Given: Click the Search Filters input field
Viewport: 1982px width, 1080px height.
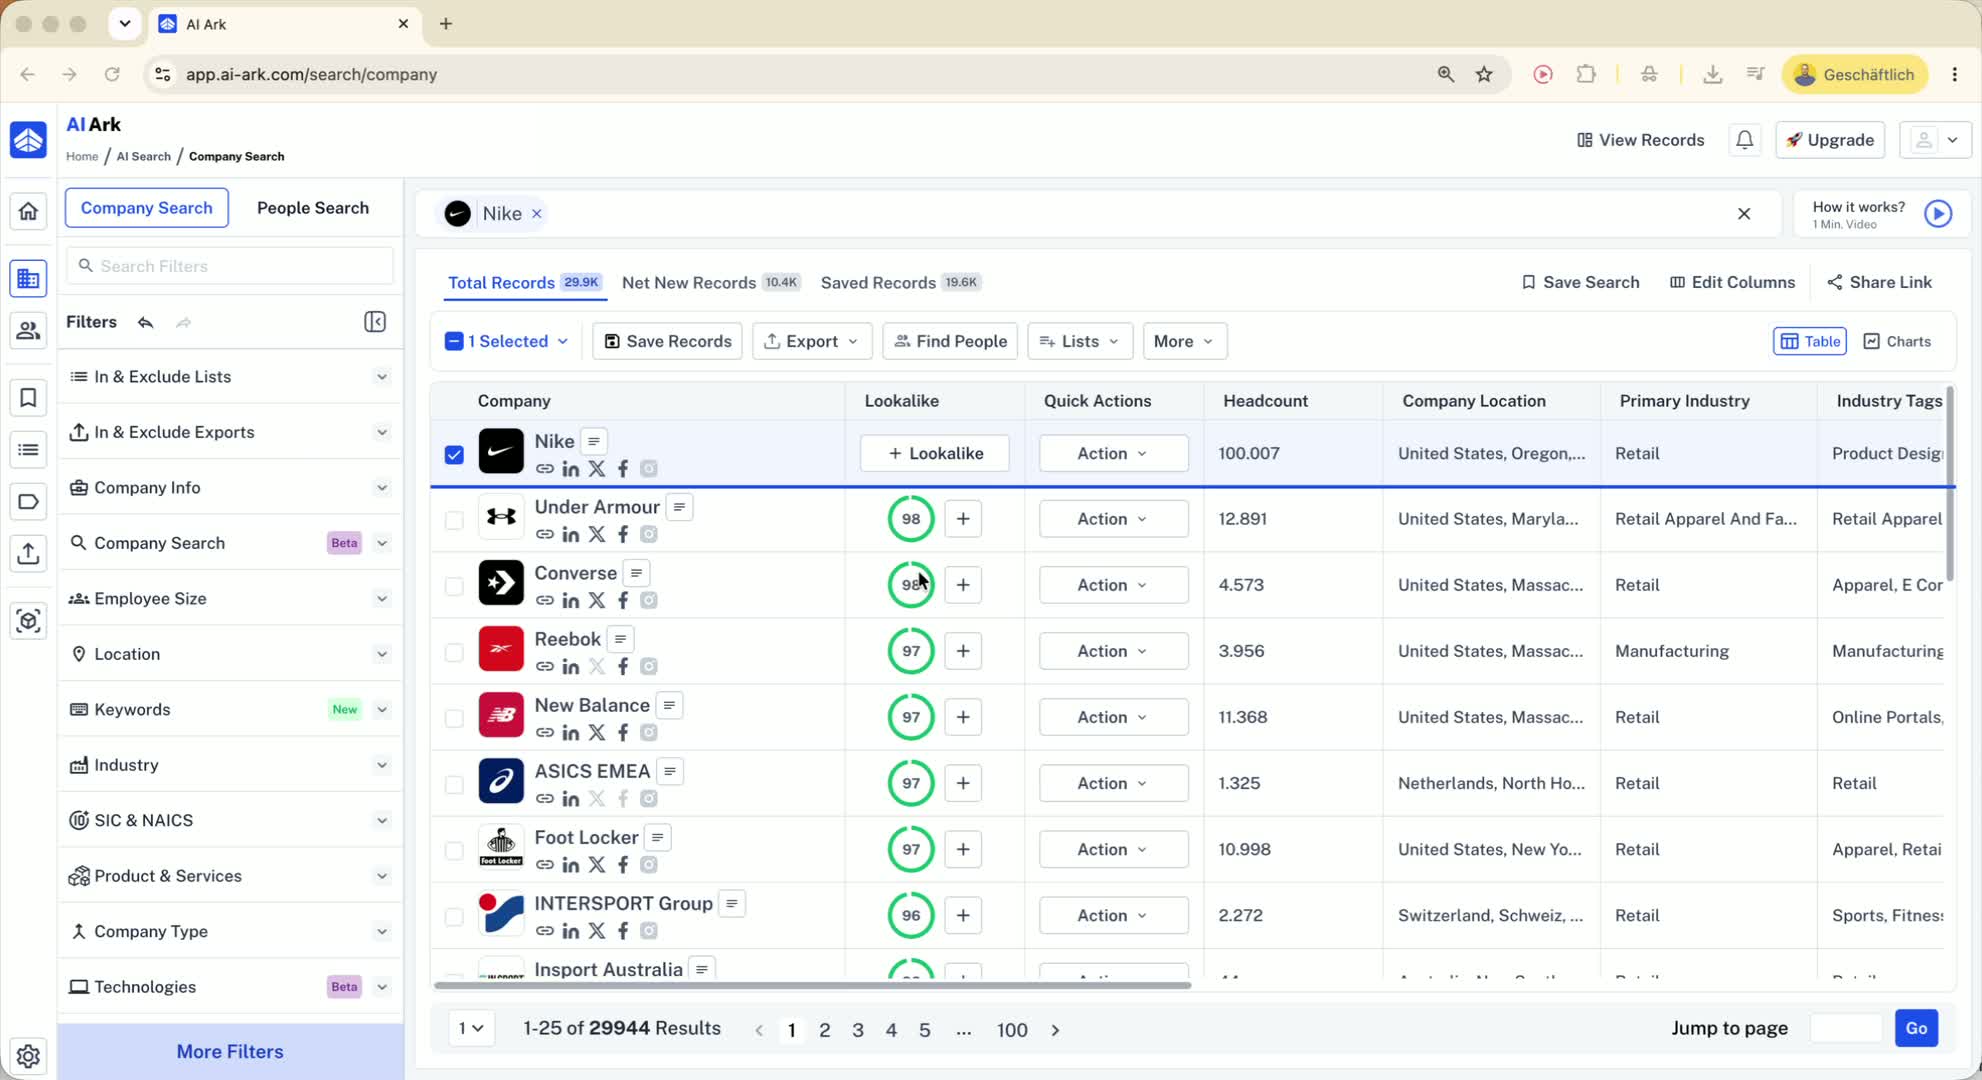Looking at the screenshot, I should [x=230, y=266].
